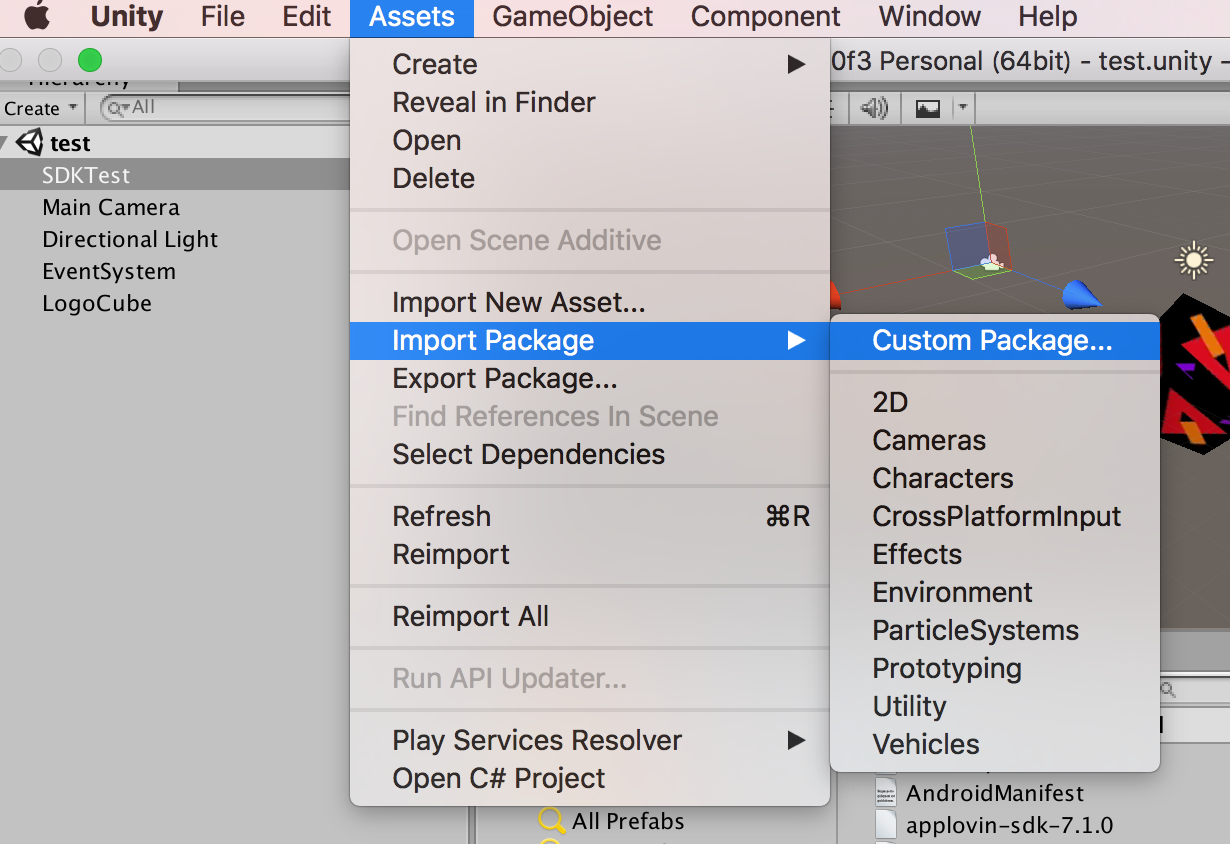Click the All Prefabs search icon
Screen dimensions: 1230x844
click(x=551, y=821)
